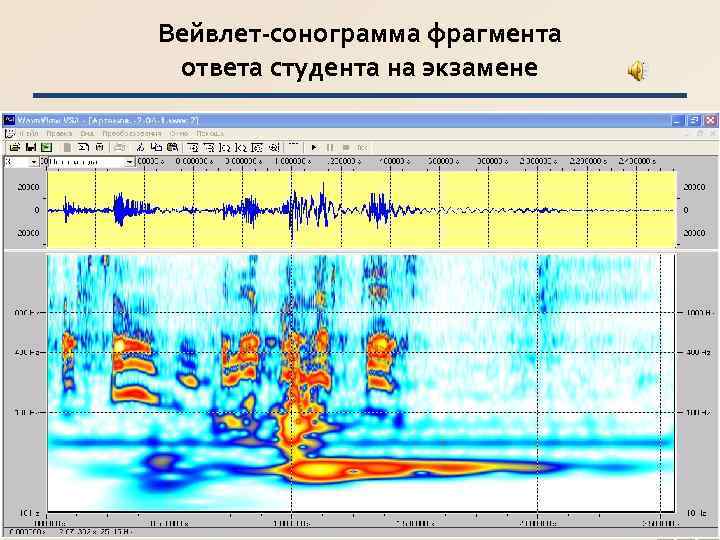Click the printer toolbar icon
The height and width of the screenshot is (540, 720).
click(120, 147)
